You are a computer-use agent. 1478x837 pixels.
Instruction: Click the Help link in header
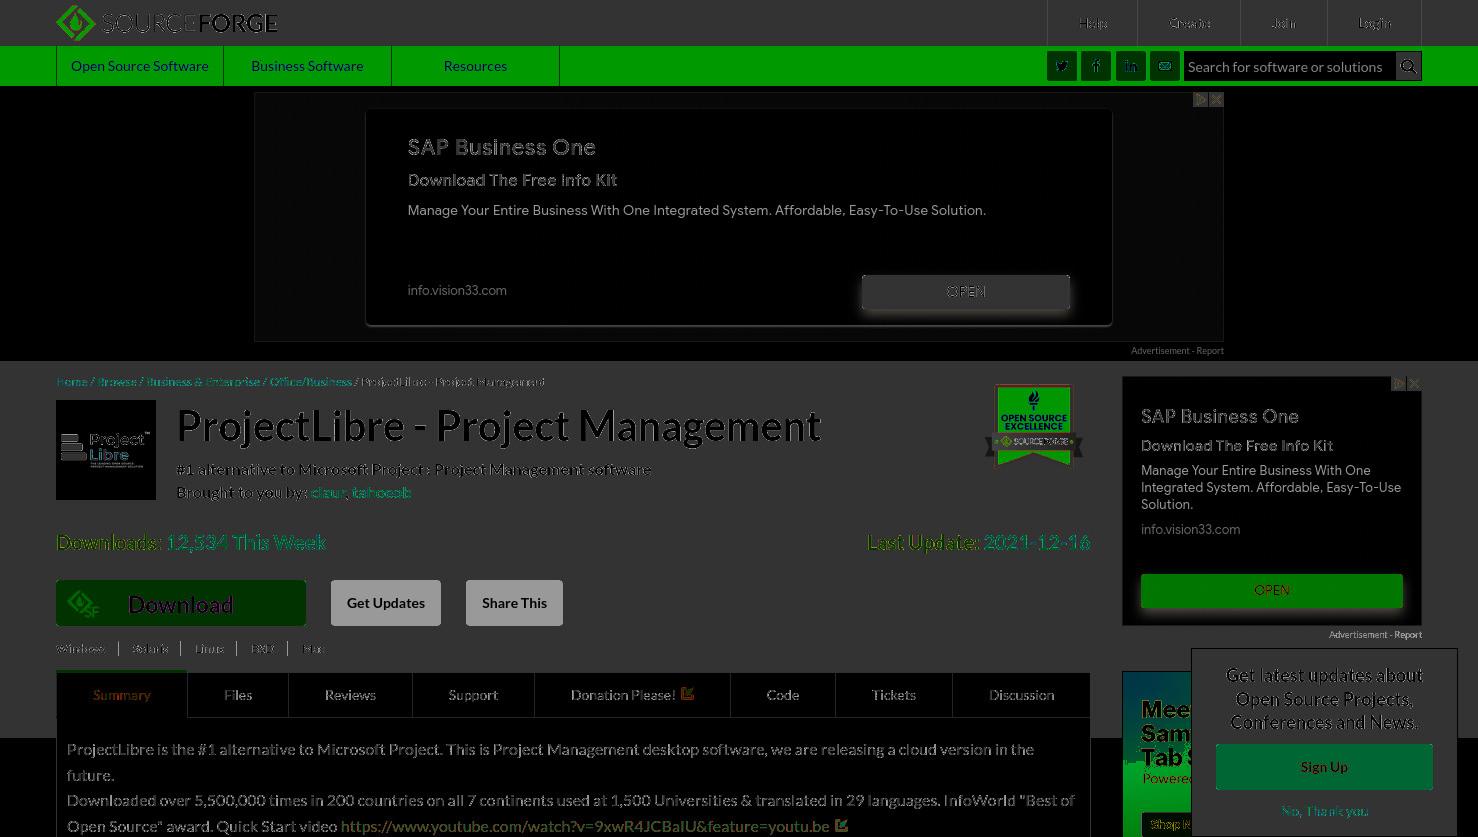(x=1093, y=23)
